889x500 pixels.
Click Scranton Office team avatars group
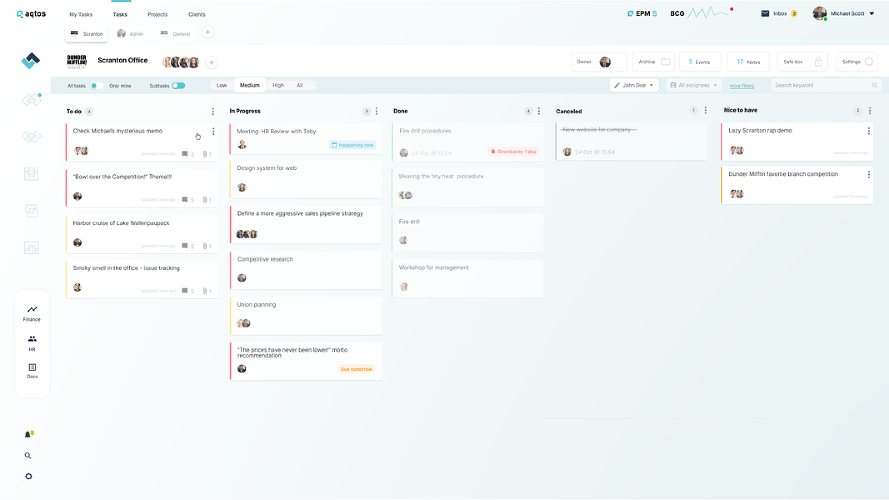pyautogui.click(x=181, y=62)
